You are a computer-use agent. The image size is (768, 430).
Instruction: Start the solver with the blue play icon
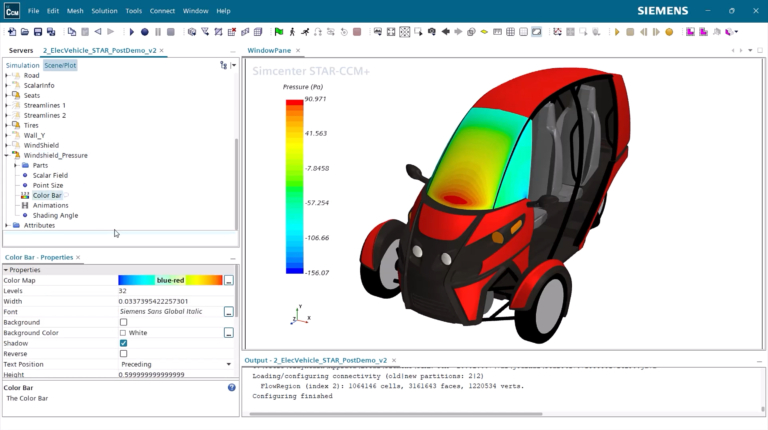click(131, 32)
